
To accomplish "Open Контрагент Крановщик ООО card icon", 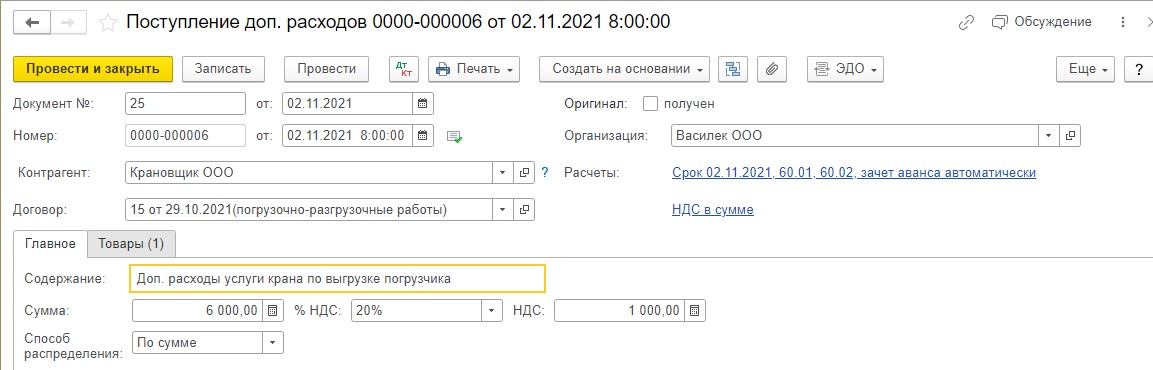I will click(x=524, y=173).
